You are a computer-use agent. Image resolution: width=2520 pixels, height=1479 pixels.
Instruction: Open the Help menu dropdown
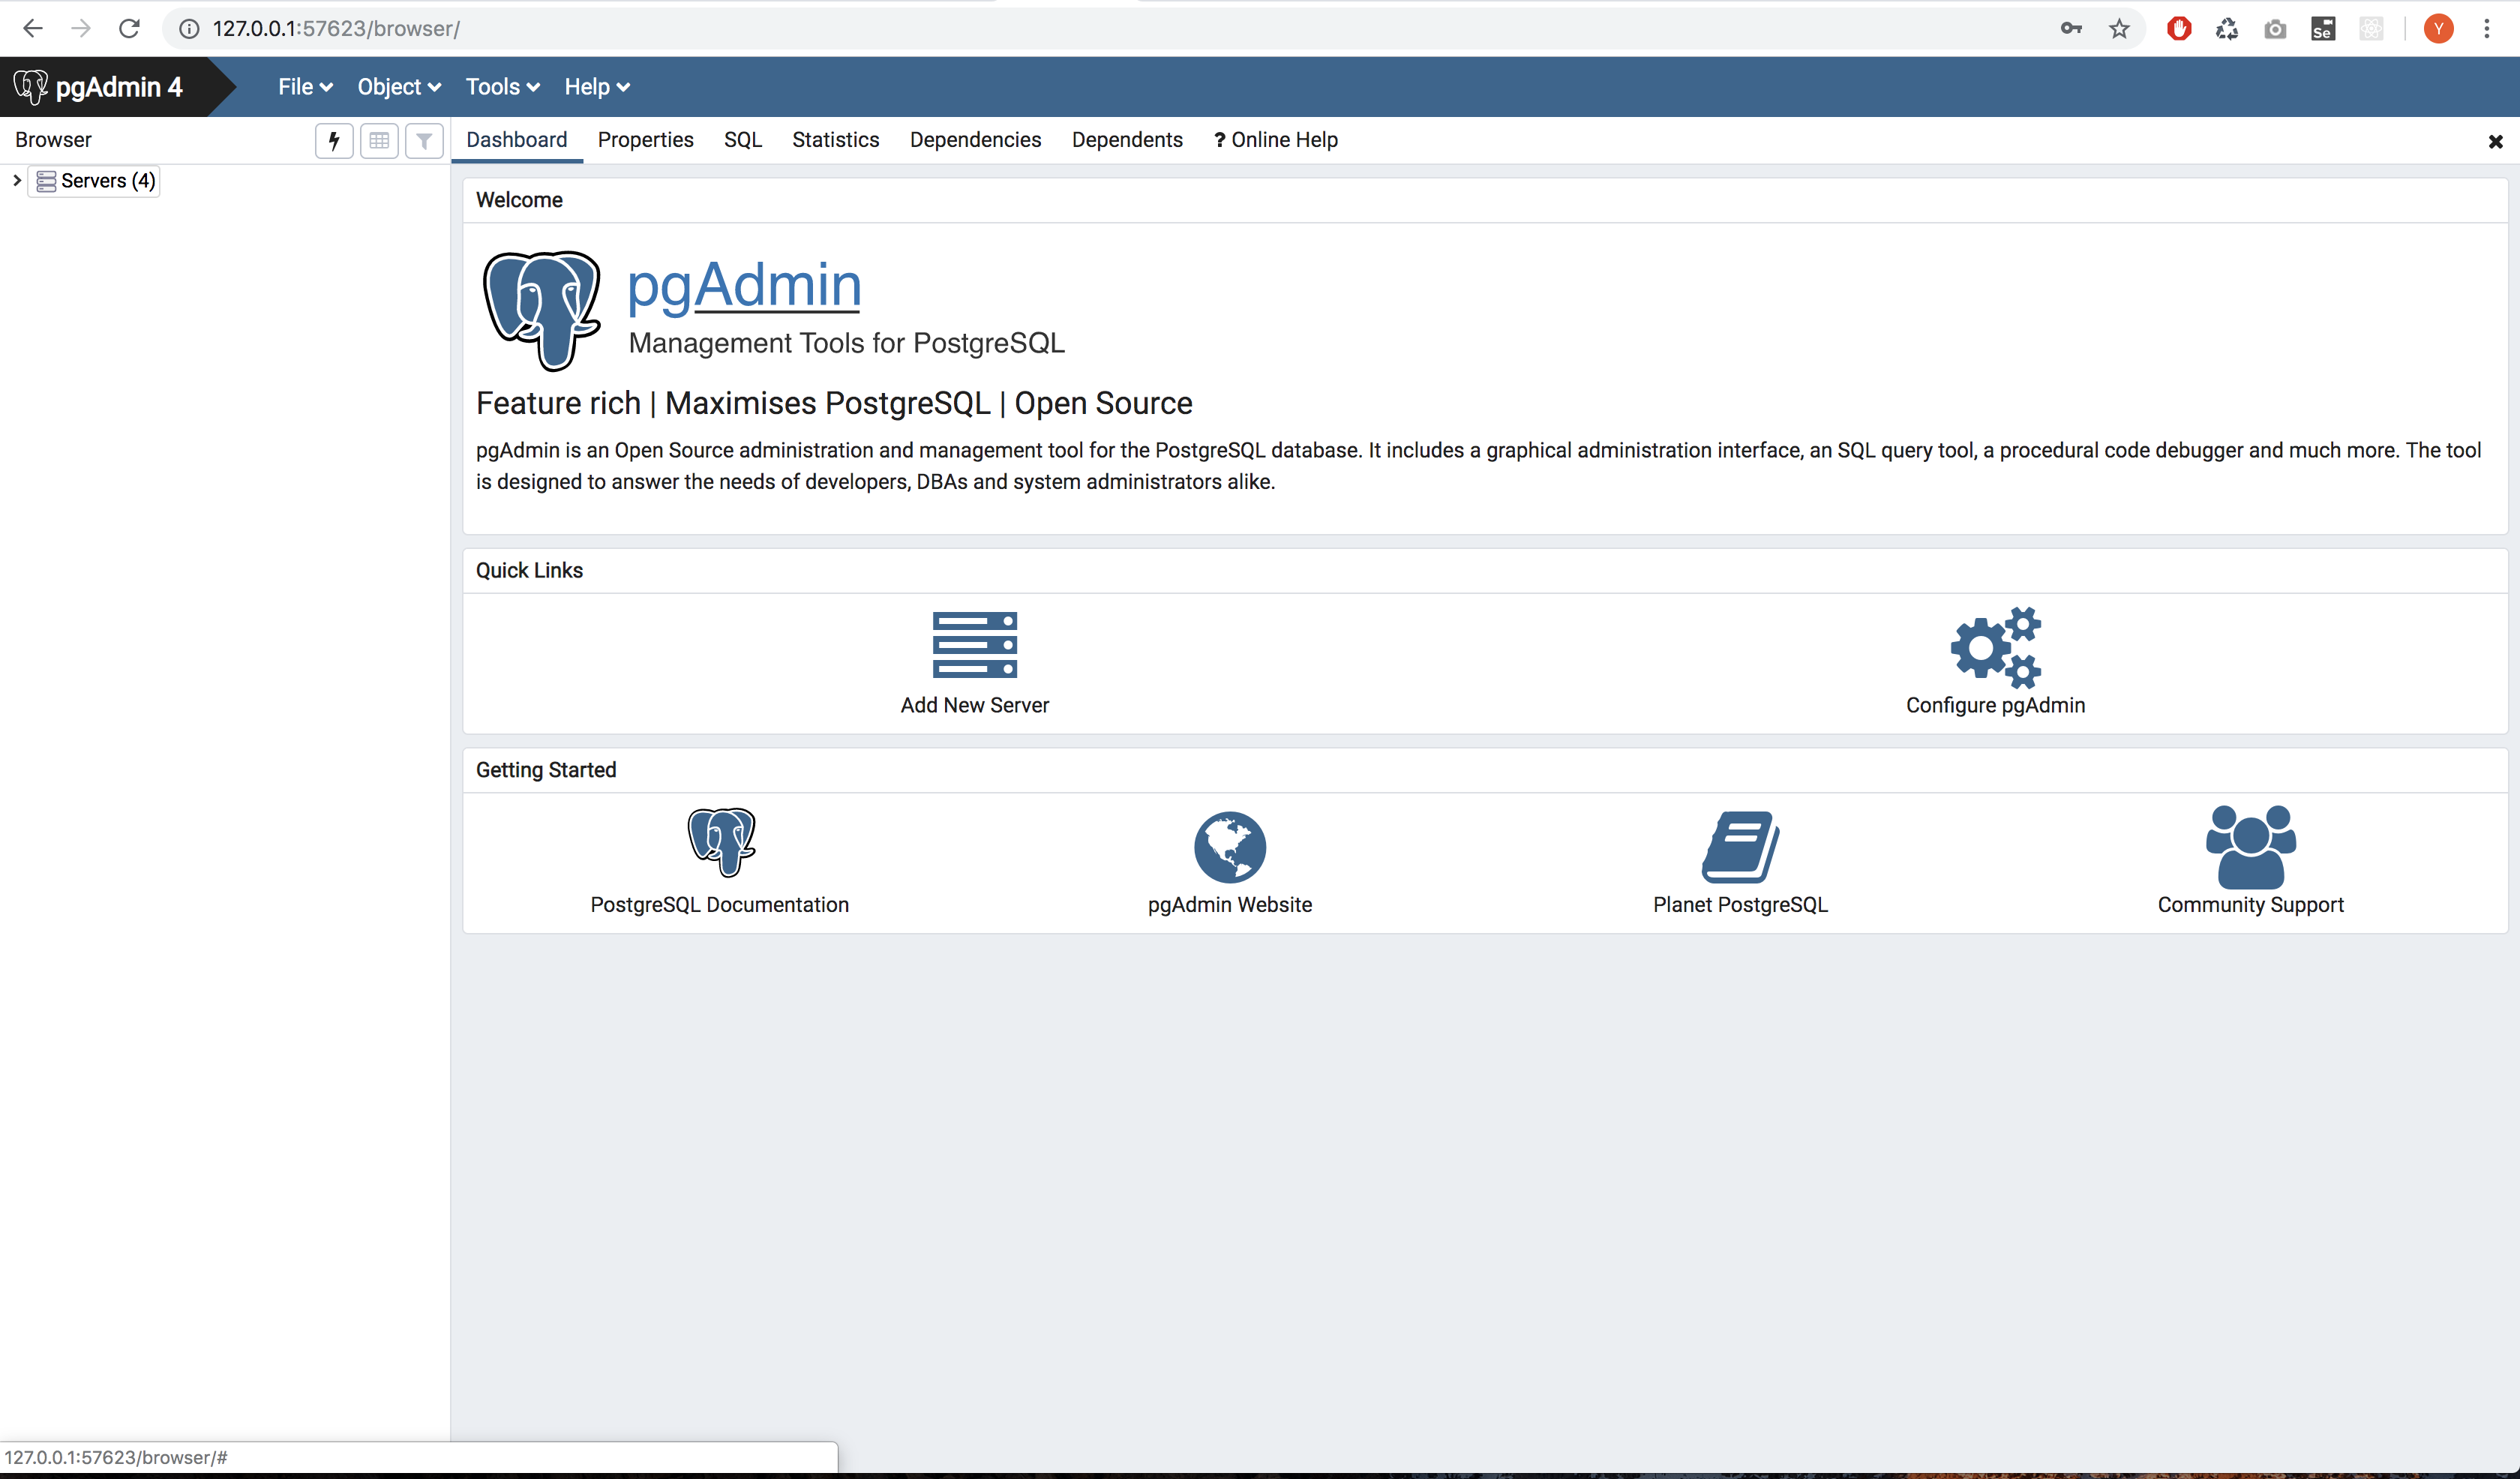click(597, 87)
